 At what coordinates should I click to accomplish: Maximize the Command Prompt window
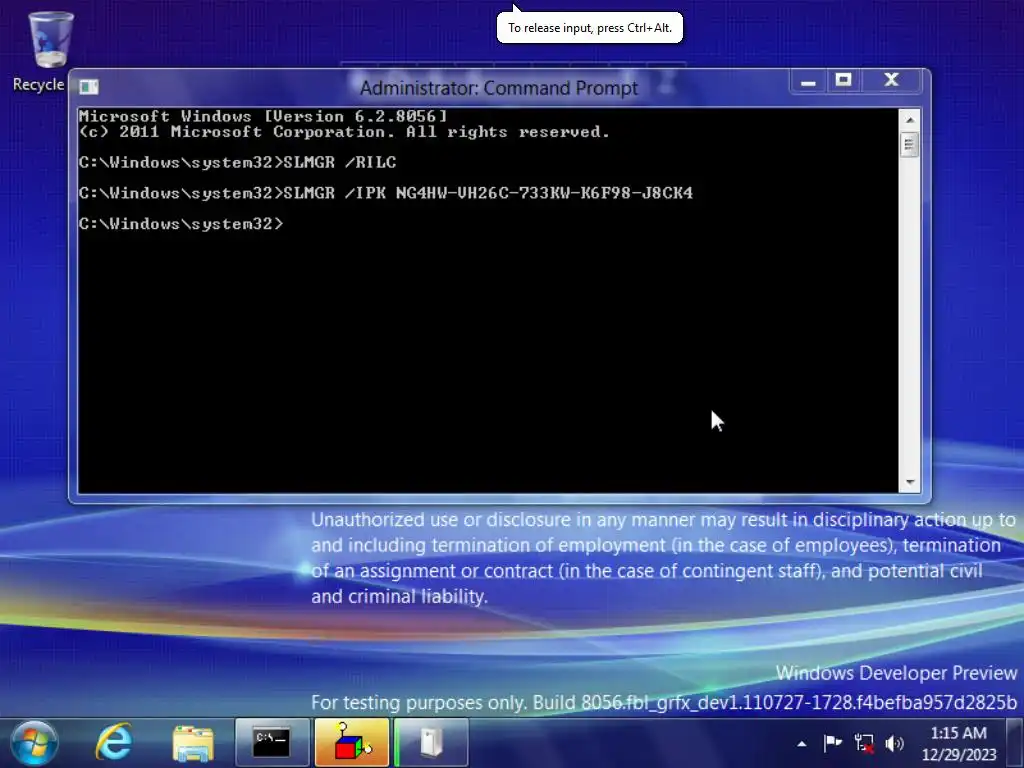pyautogui.click(x=844, y=81)
